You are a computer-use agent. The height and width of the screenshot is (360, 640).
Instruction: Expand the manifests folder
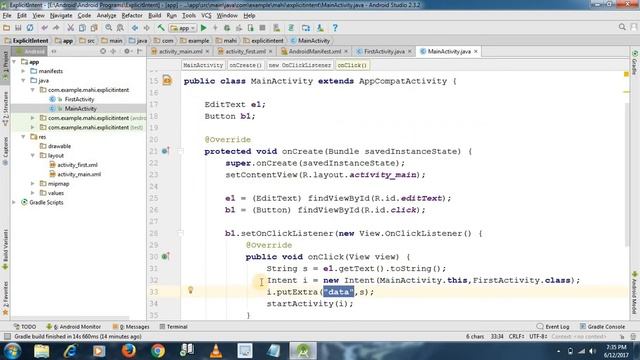[x=23, y=71]
